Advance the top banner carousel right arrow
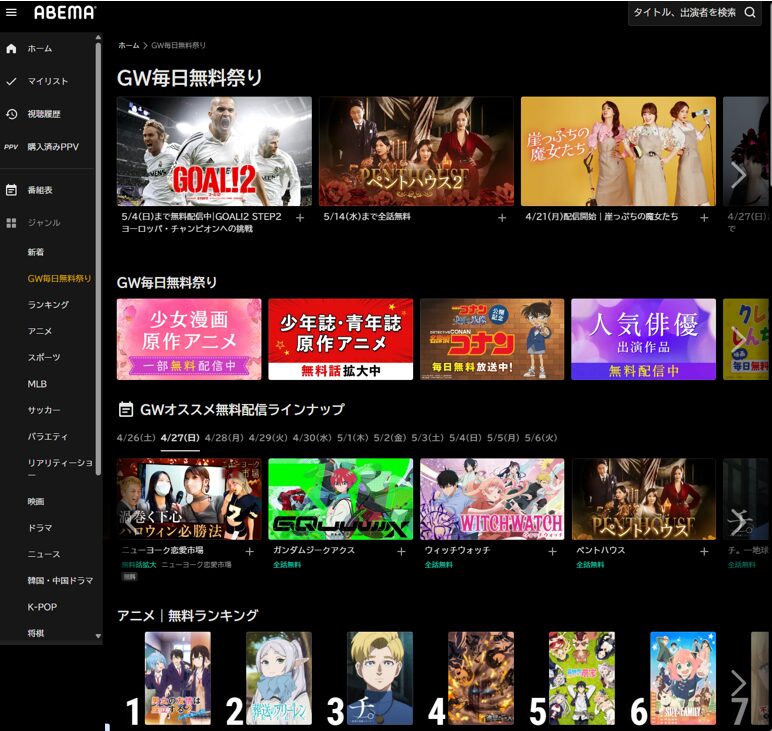 pos(738,174)
